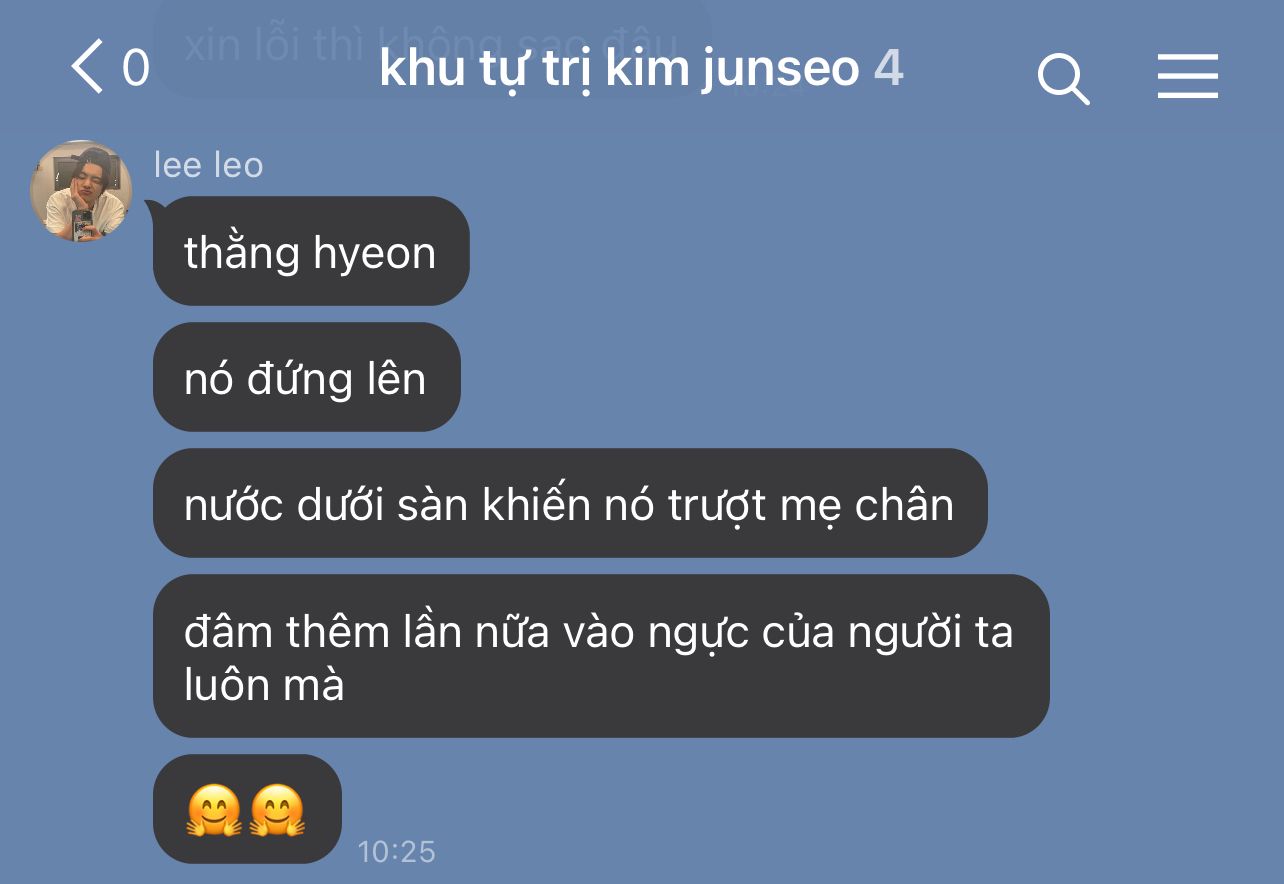Viewport: 1284px width, 884px height.
Task: Select the message bubble thằng hyeon
Action: click(x=310, y=251)
